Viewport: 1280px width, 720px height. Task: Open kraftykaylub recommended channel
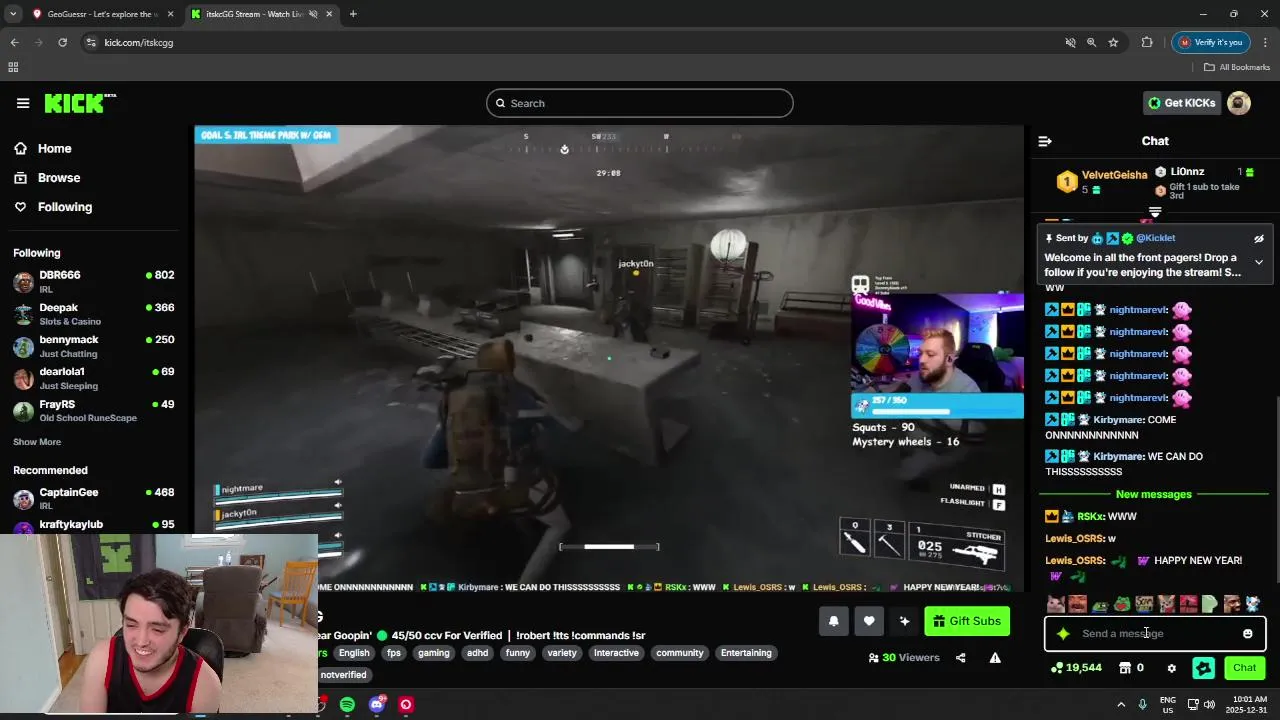[94, 525]
